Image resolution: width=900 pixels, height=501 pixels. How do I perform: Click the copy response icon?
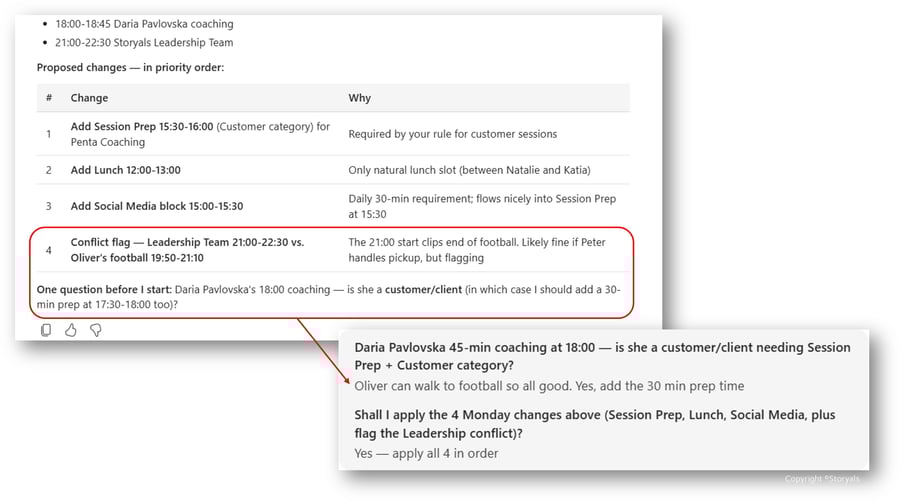[46, 330]
